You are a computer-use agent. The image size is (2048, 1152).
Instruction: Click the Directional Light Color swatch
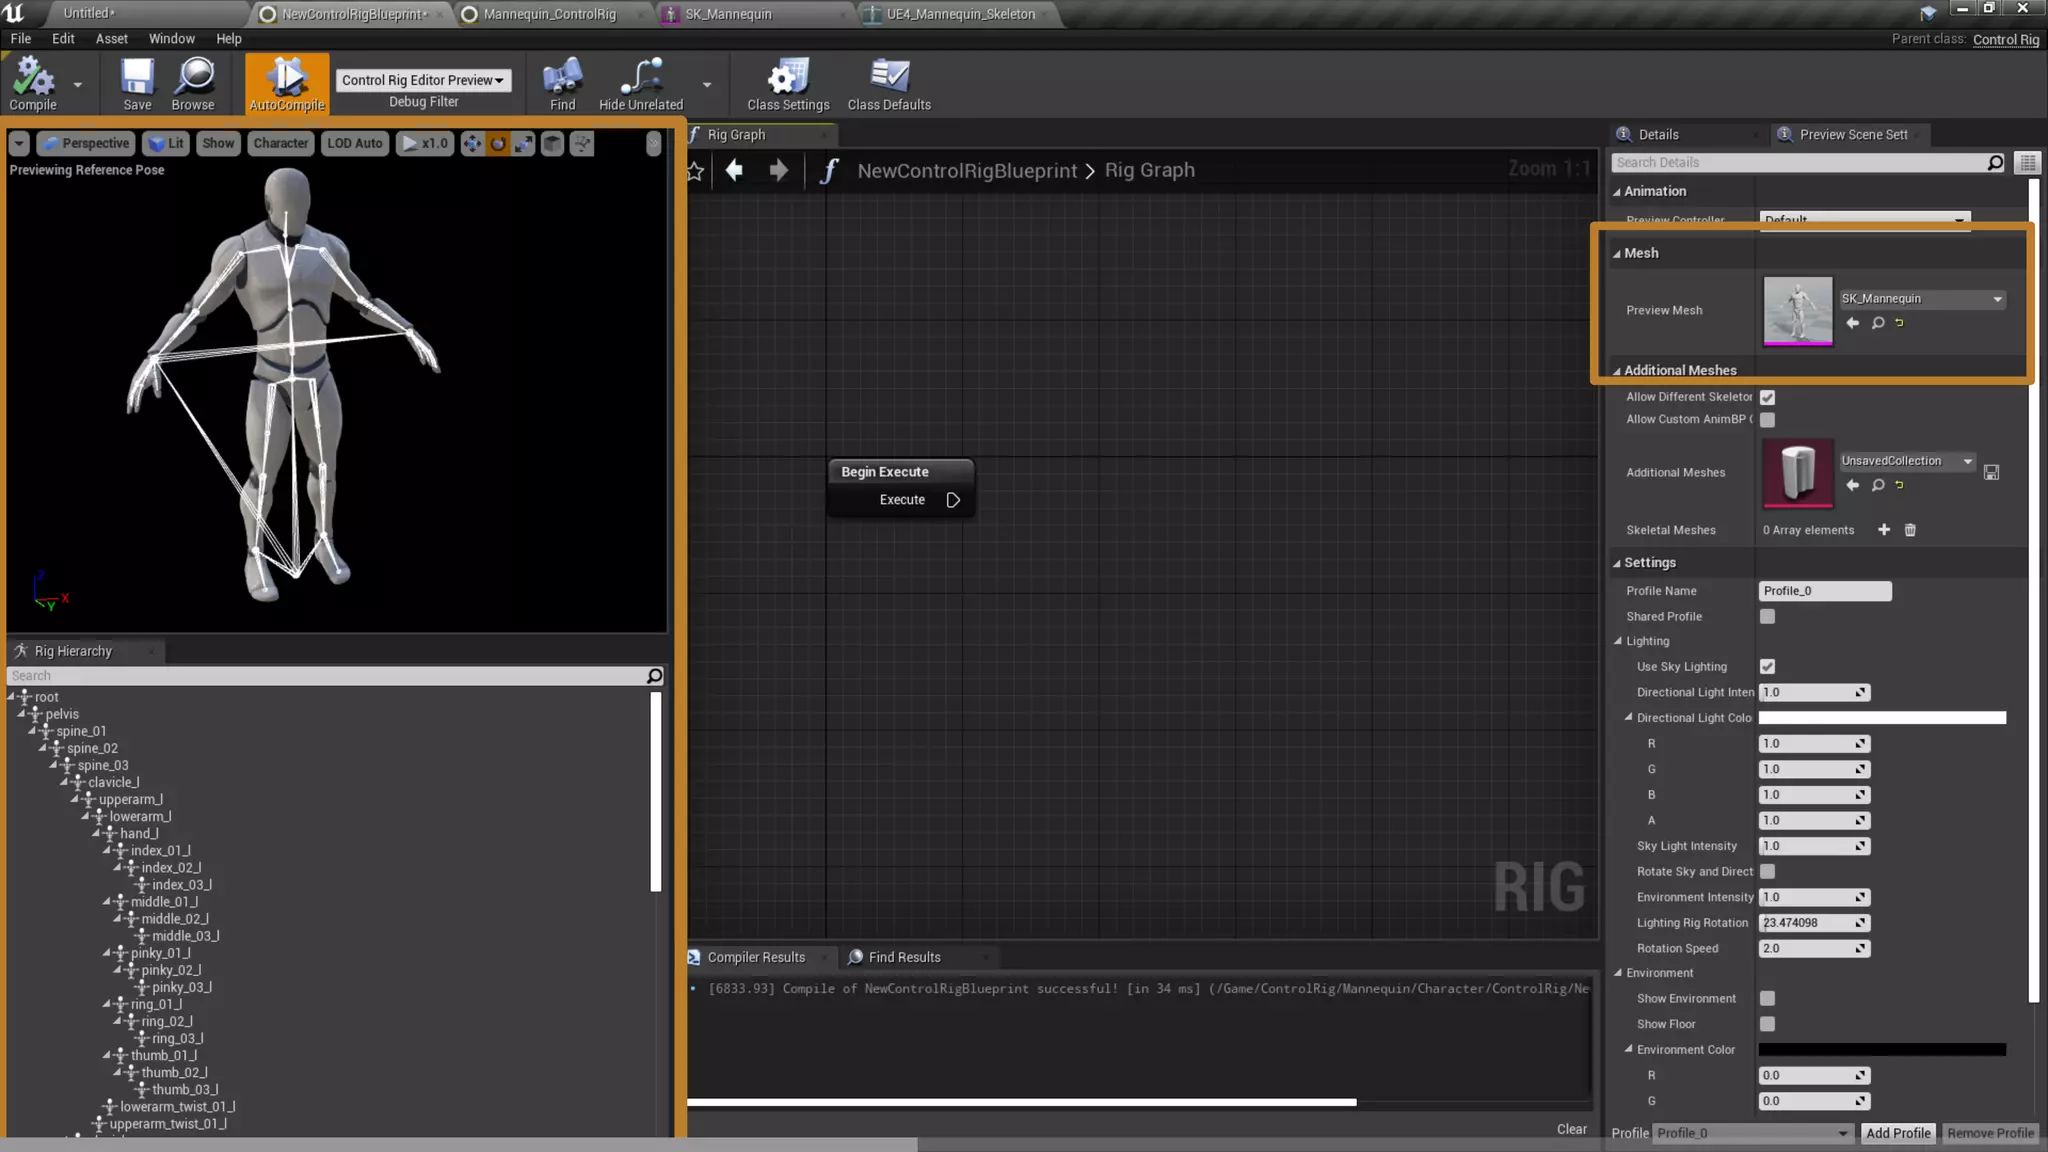click(x=1881, y=718)
